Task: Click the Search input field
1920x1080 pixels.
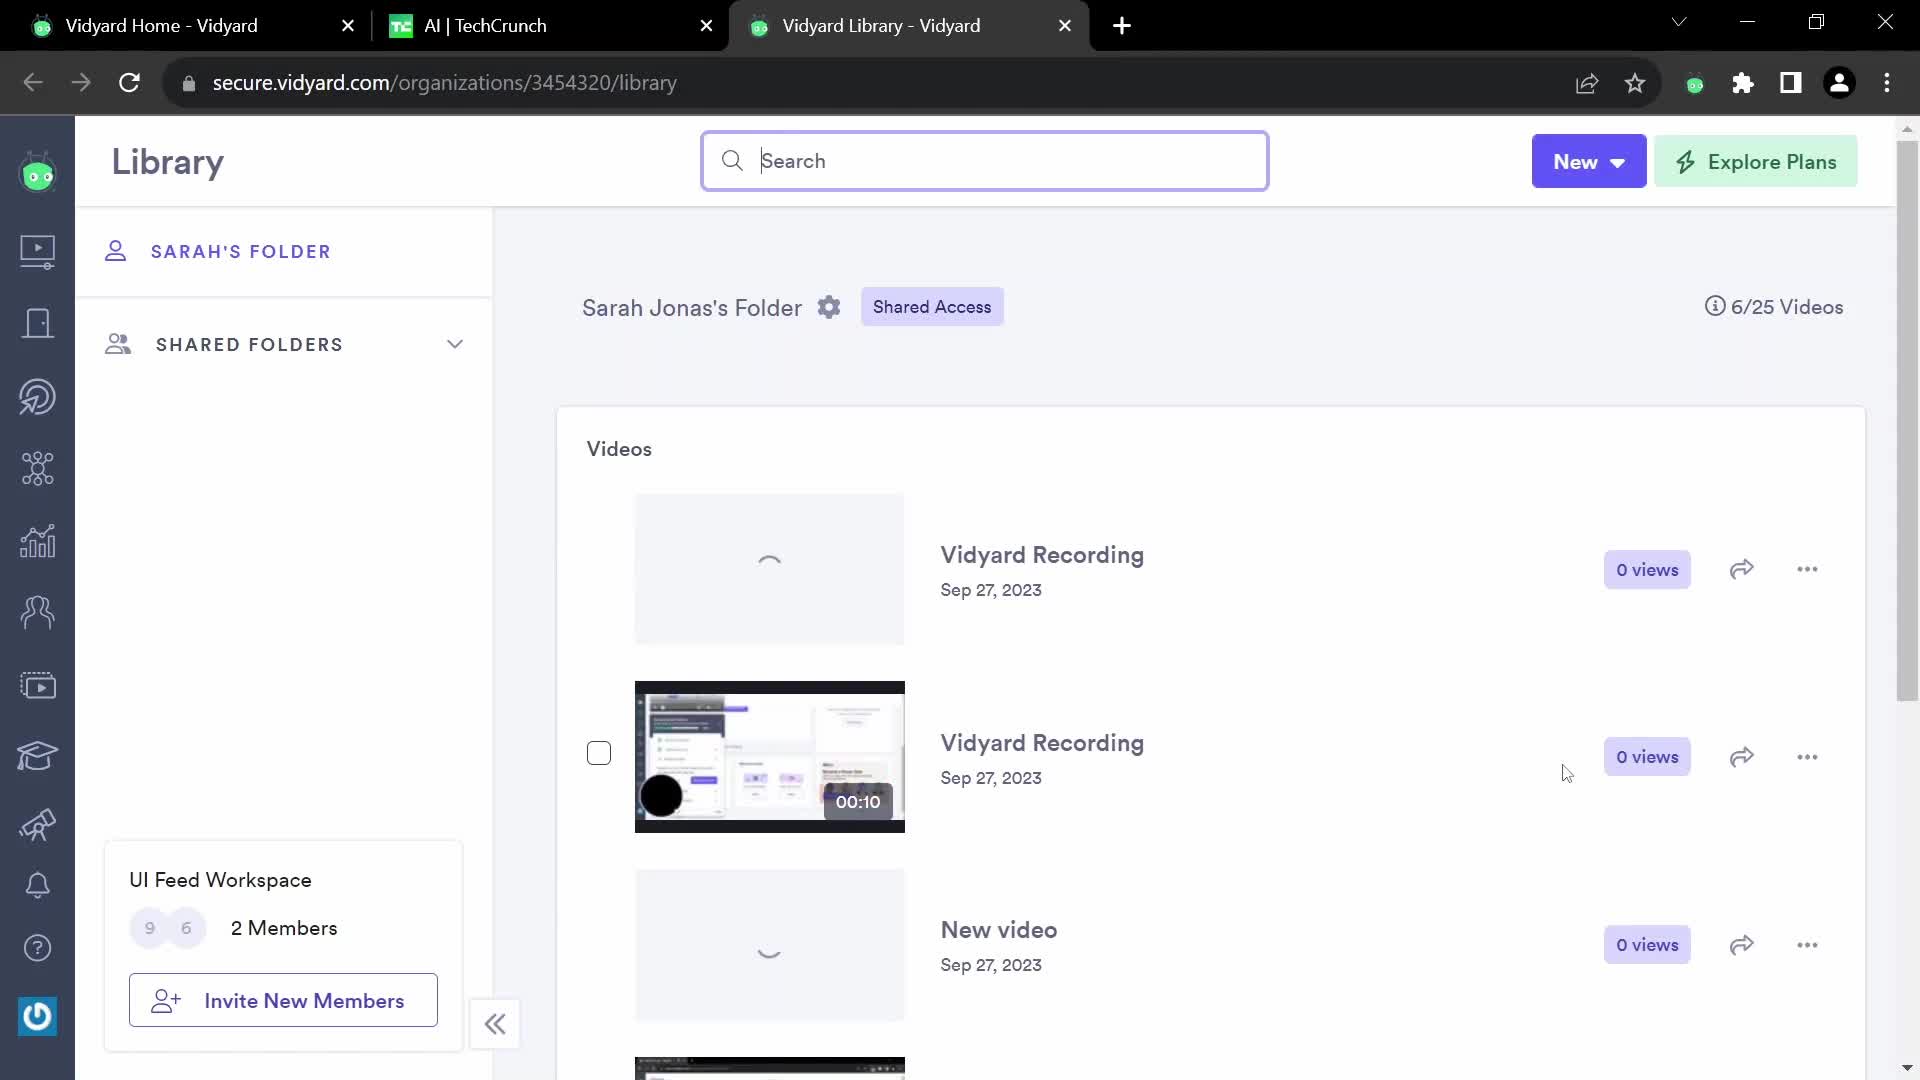Action: coord(985,161)
